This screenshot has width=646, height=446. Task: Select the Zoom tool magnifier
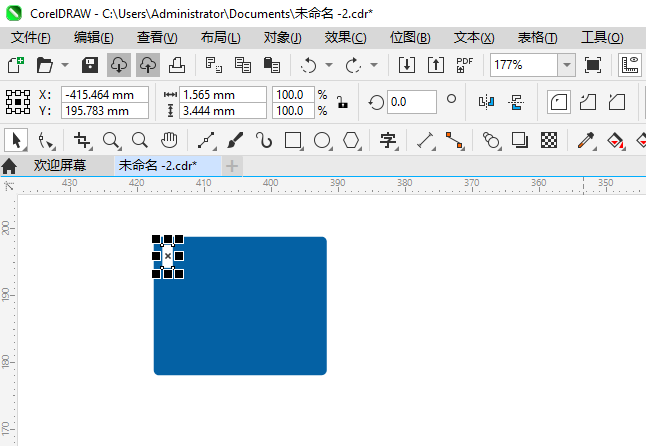click(111, 140)
